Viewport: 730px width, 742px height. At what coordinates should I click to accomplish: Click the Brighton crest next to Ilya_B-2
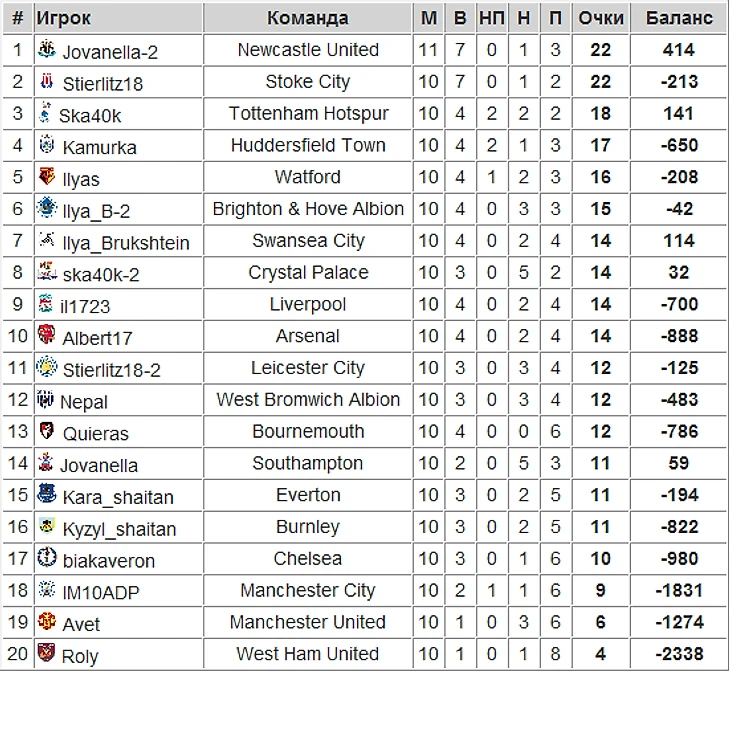point(46,209)
